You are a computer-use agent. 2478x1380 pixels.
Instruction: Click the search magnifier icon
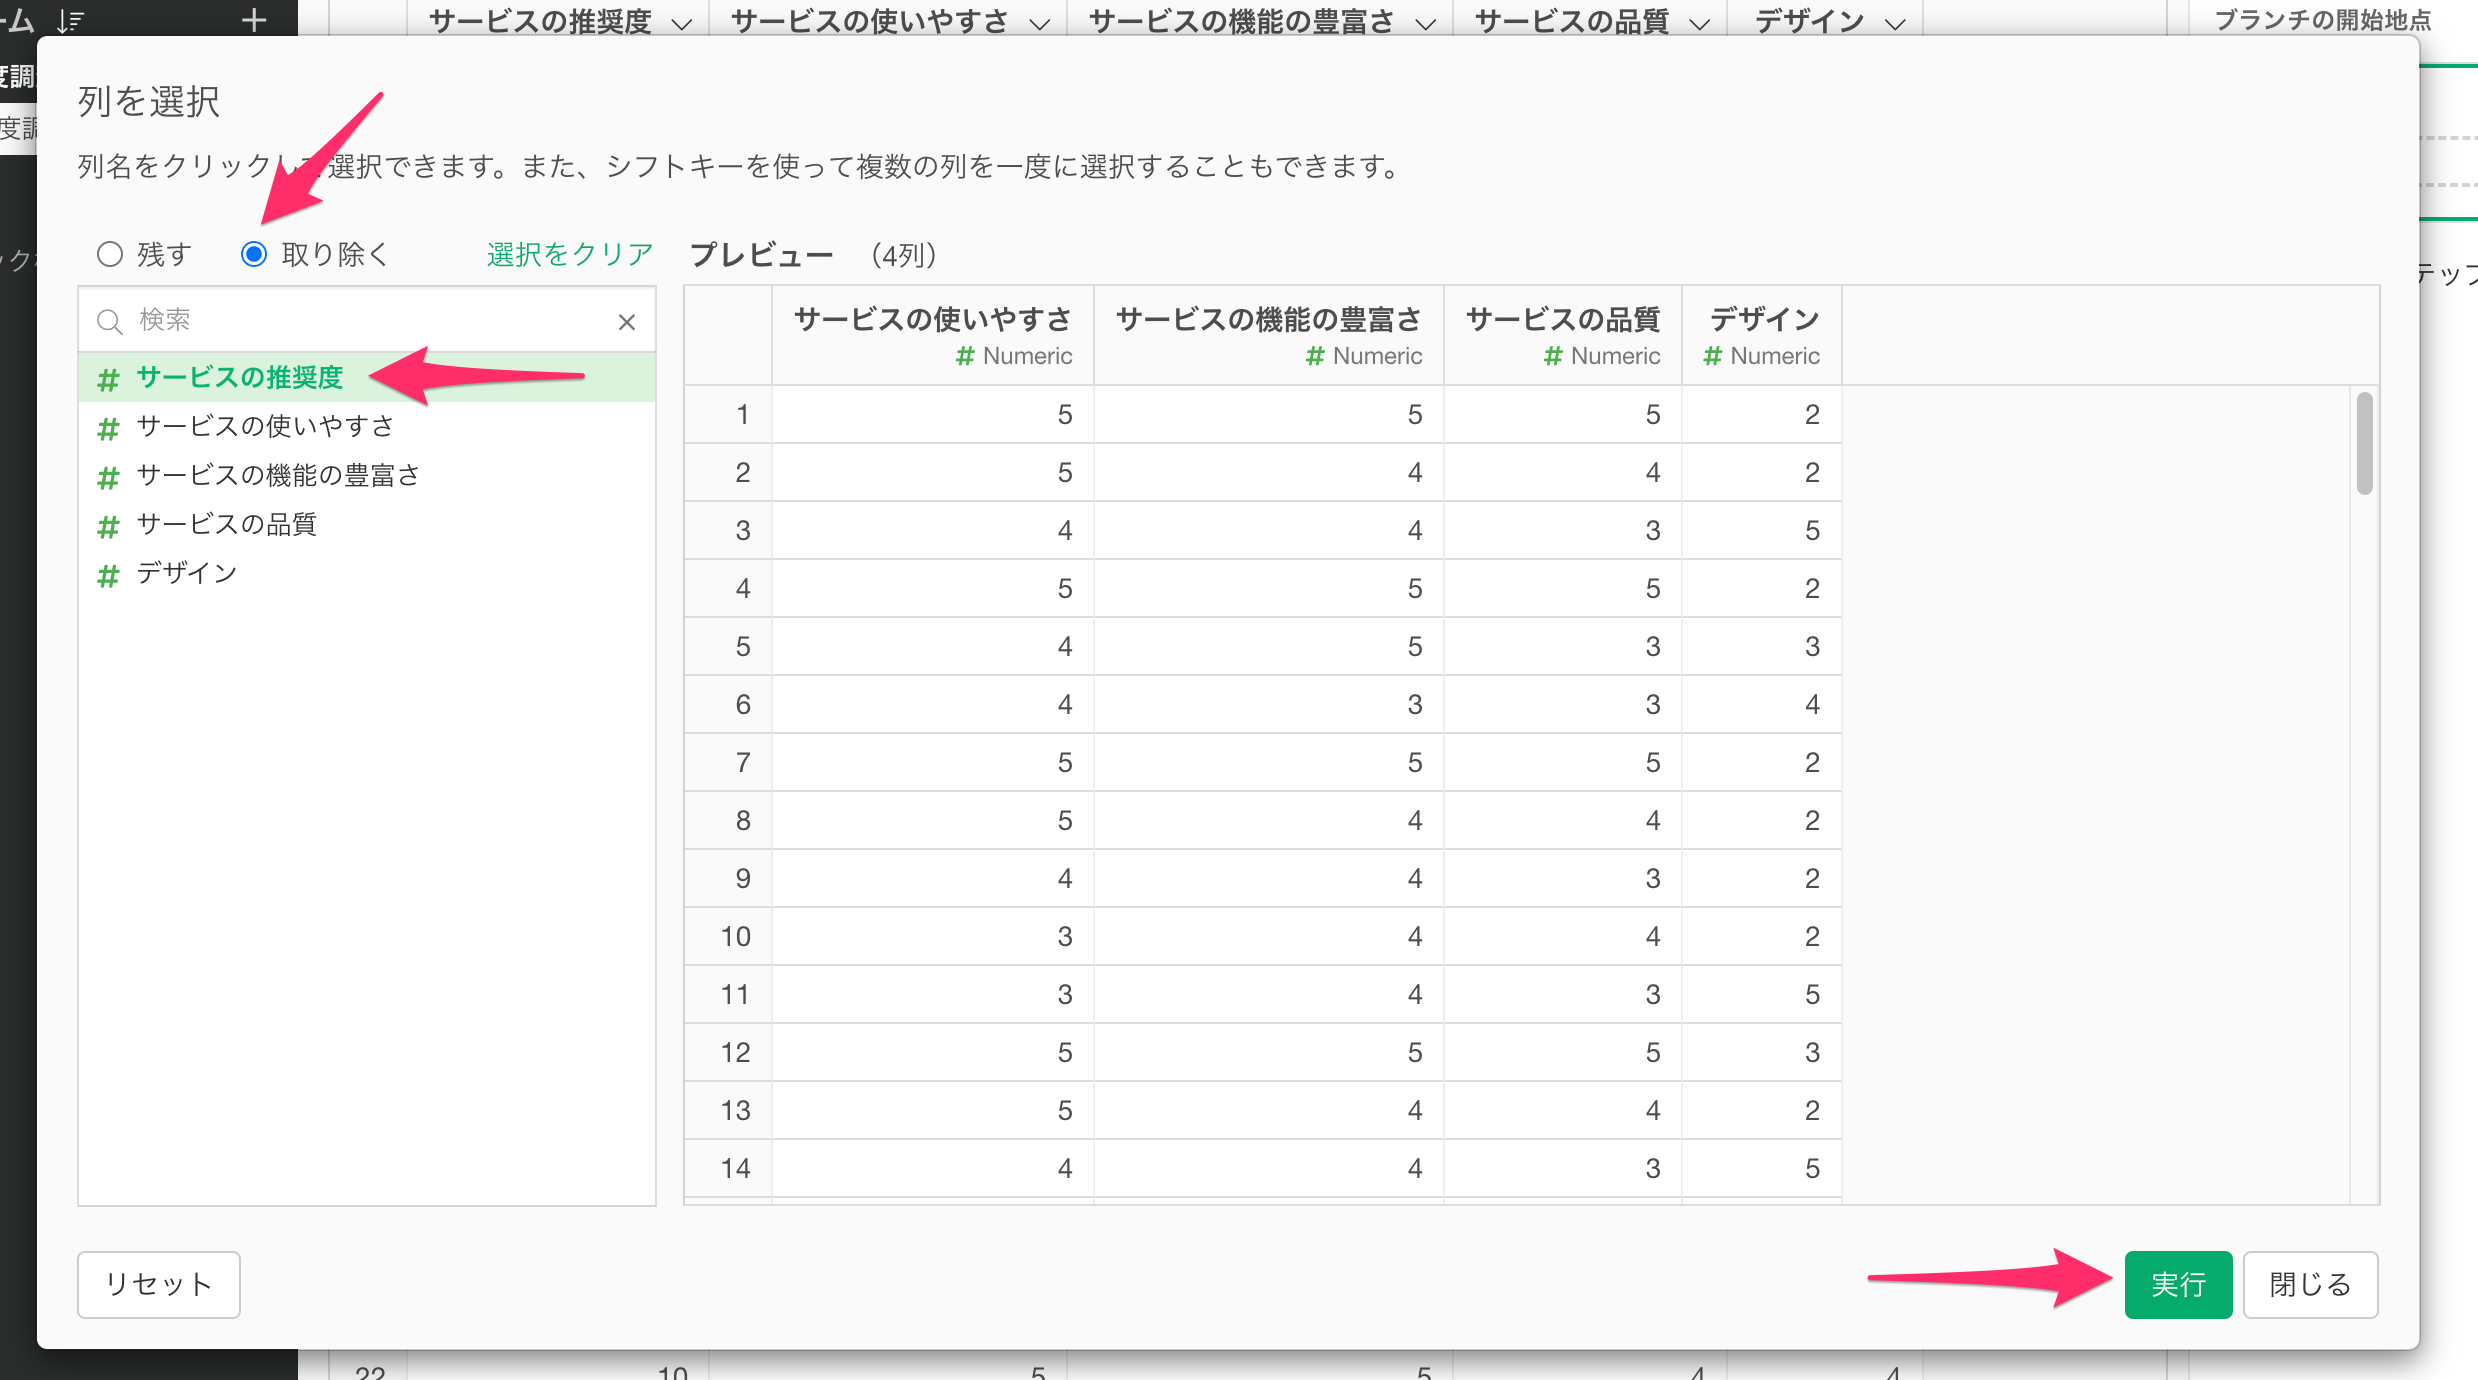tap(109, 321)
